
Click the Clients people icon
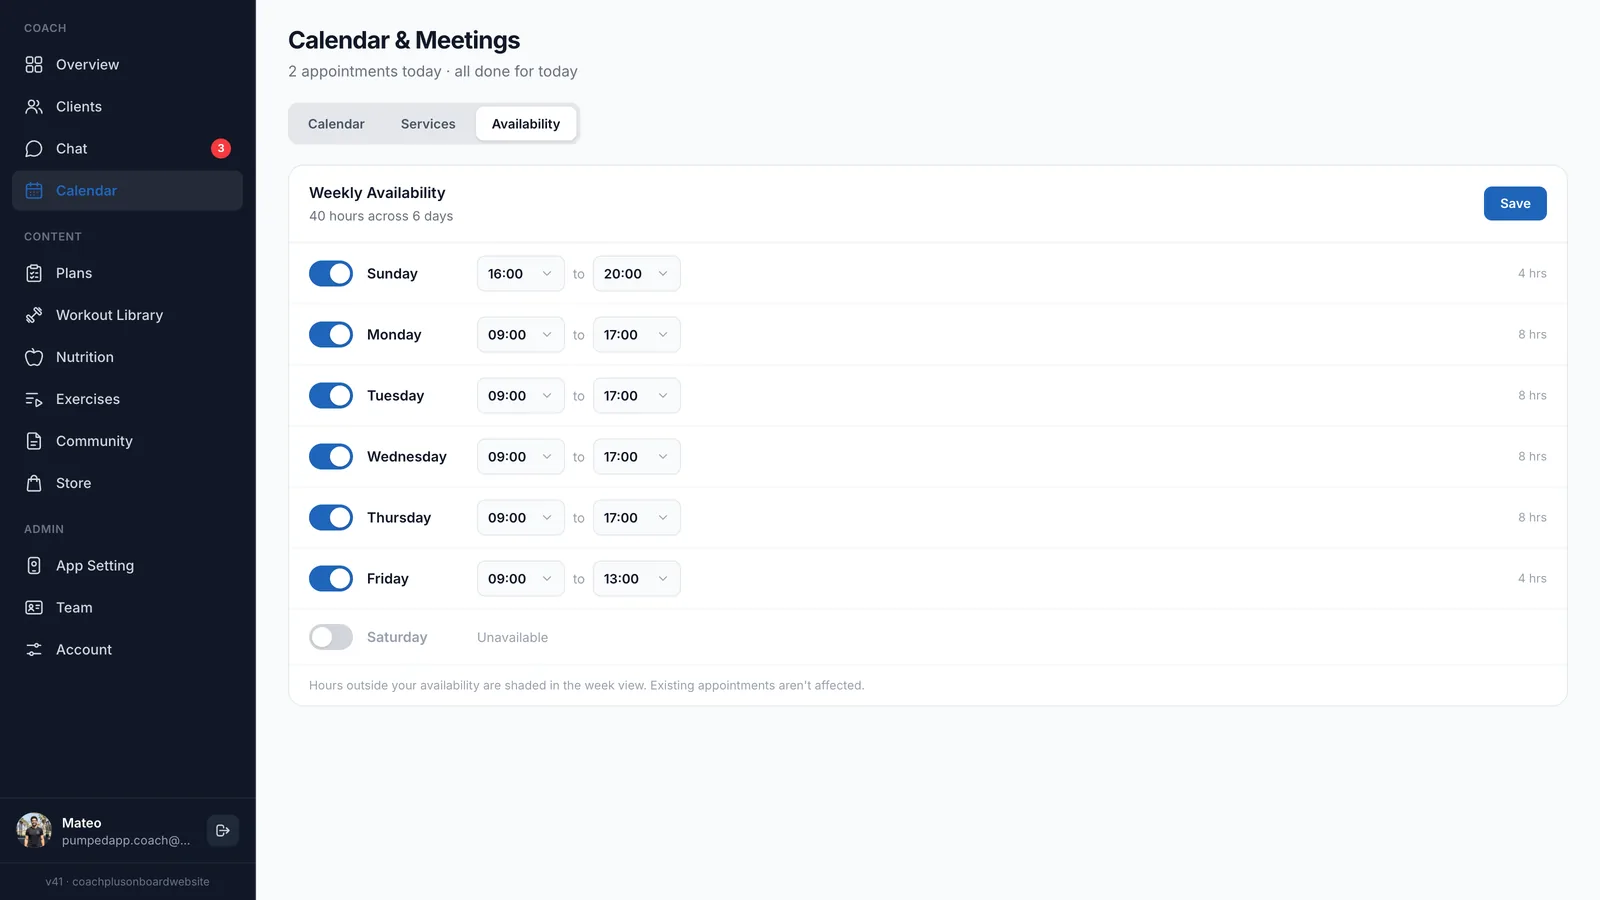tap(34, 107)
